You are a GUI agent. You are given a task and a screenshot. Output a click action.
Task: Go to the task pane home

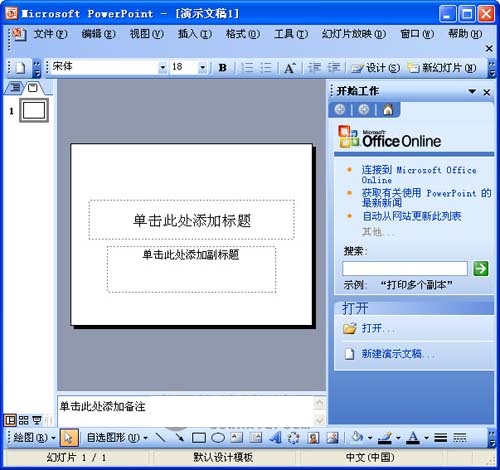tap(388, 109)
